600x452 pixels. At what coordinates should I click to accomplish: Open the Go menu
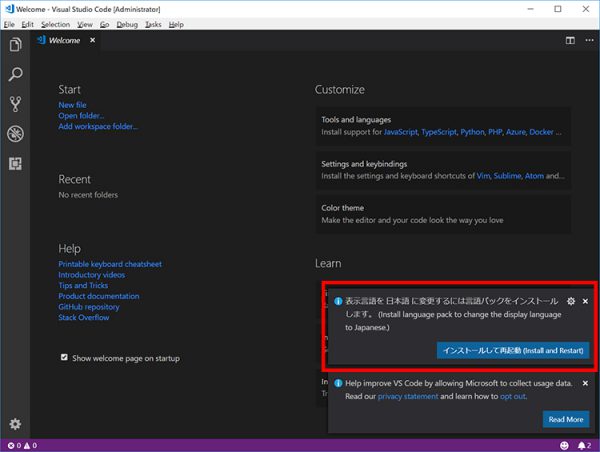coord(104,24)
